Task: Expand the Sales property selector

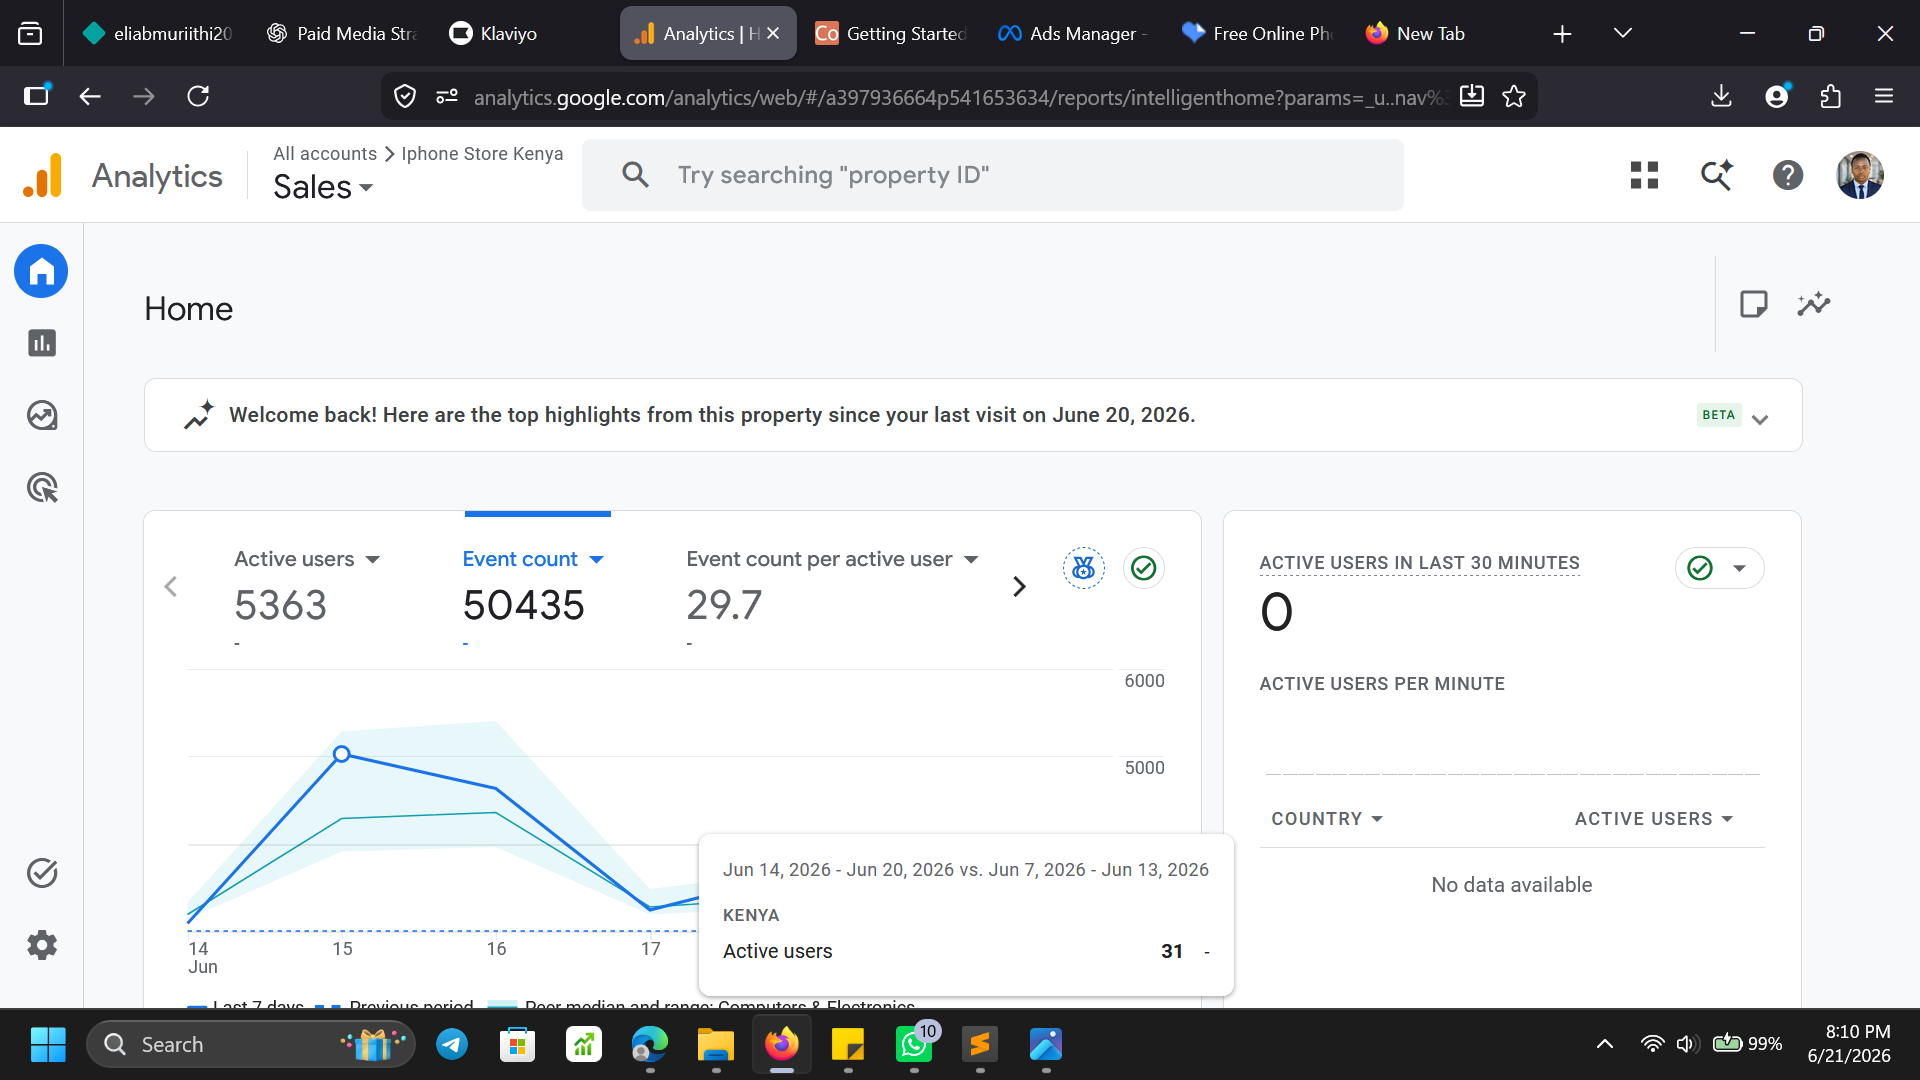Action: point(323,187)
